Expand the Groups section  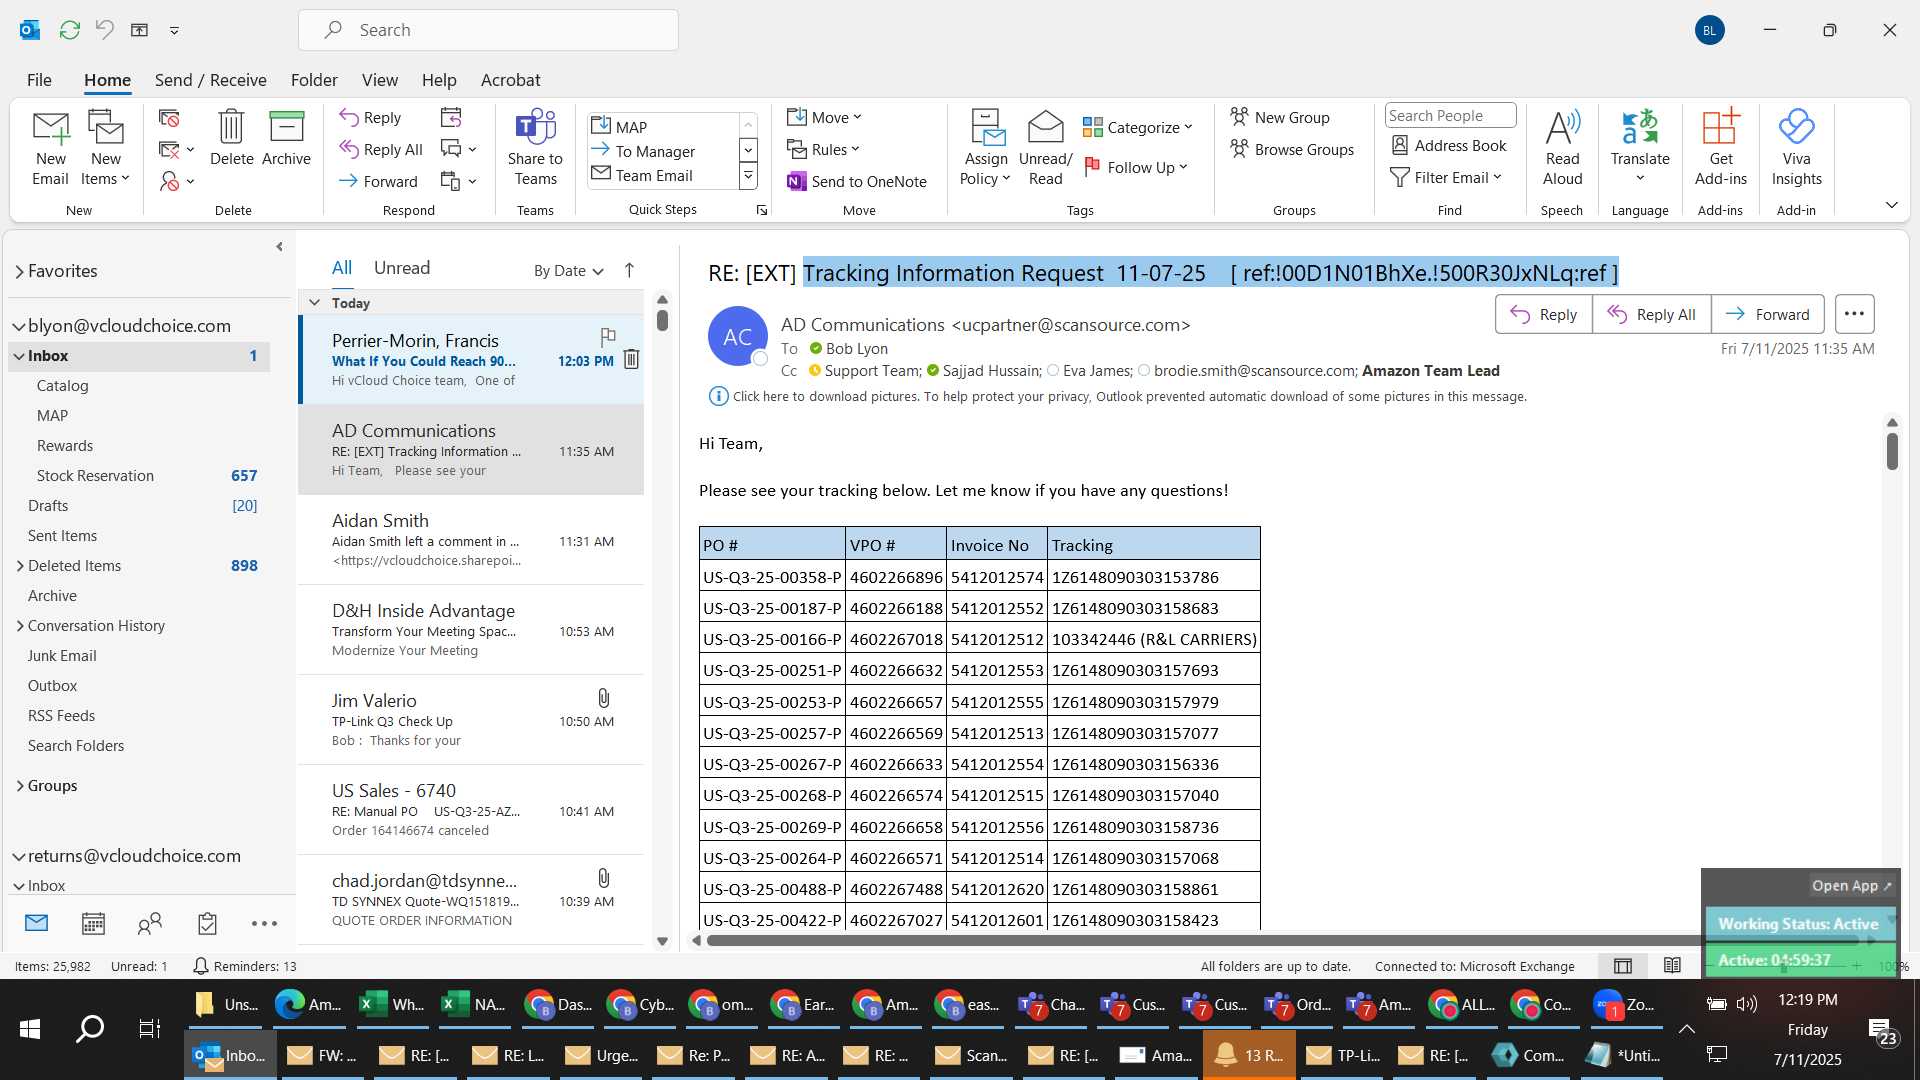[x=19, y=786]
